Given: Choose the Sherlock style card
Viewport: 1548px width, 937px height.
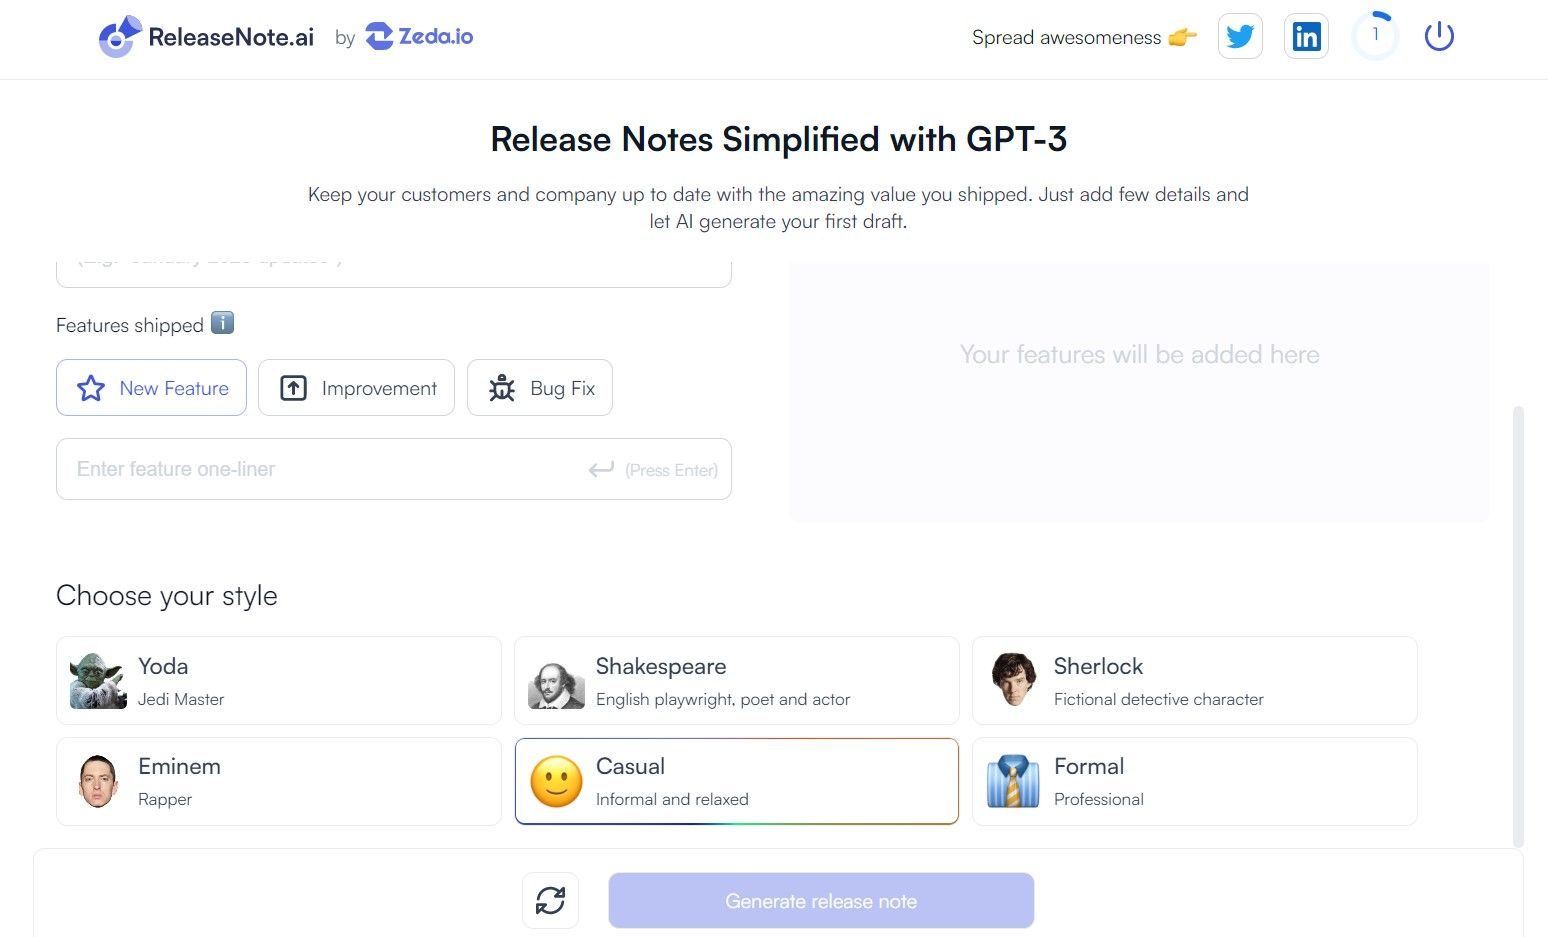Looking at the screenshot, I should tap(1195, 681).
